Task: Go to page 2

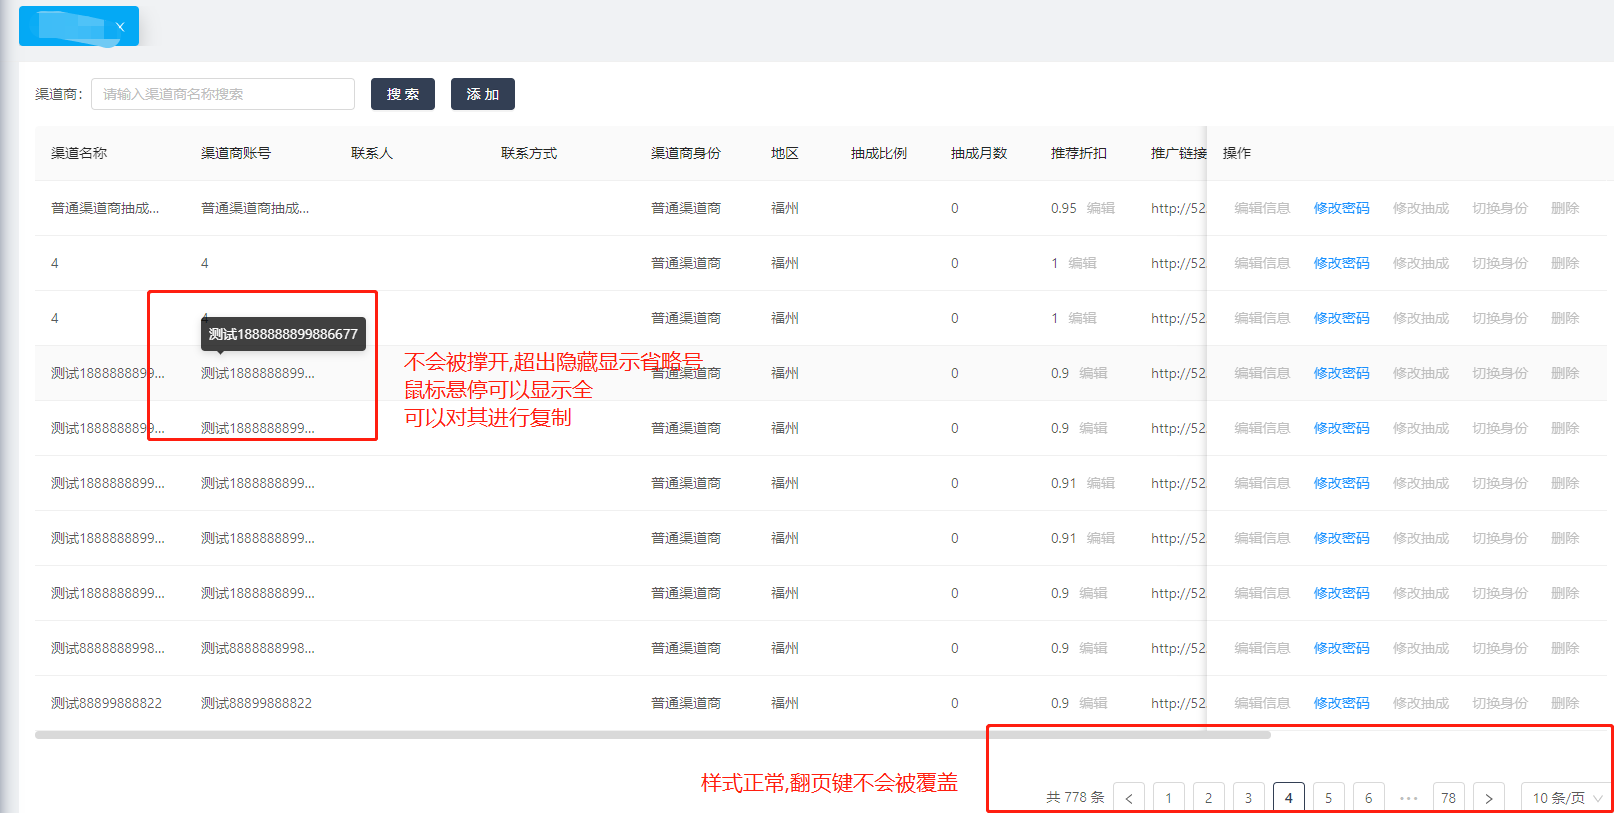Action: (1209, 797)
